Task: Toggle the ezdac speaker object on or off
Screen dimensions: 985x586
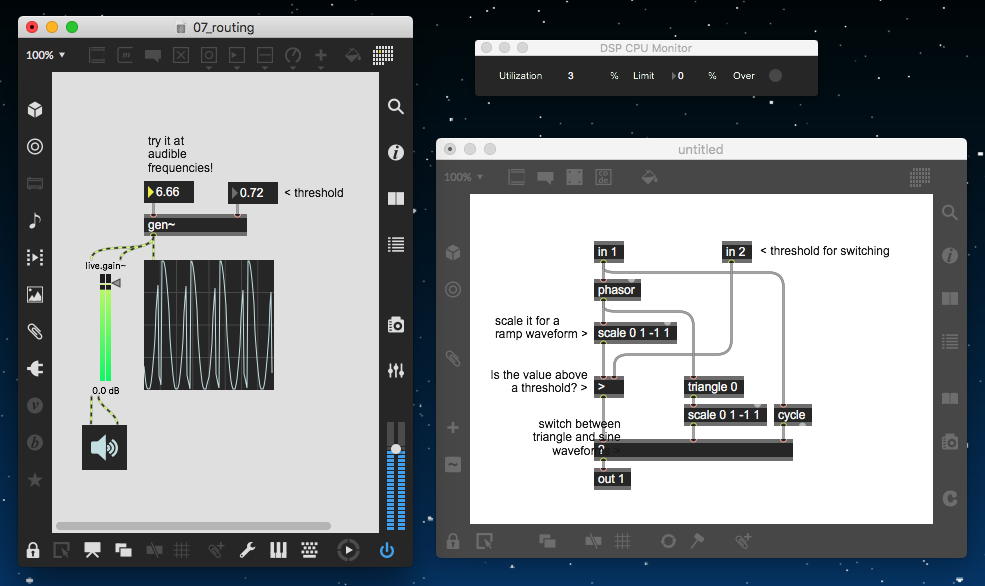Action: tap(104, 447)
